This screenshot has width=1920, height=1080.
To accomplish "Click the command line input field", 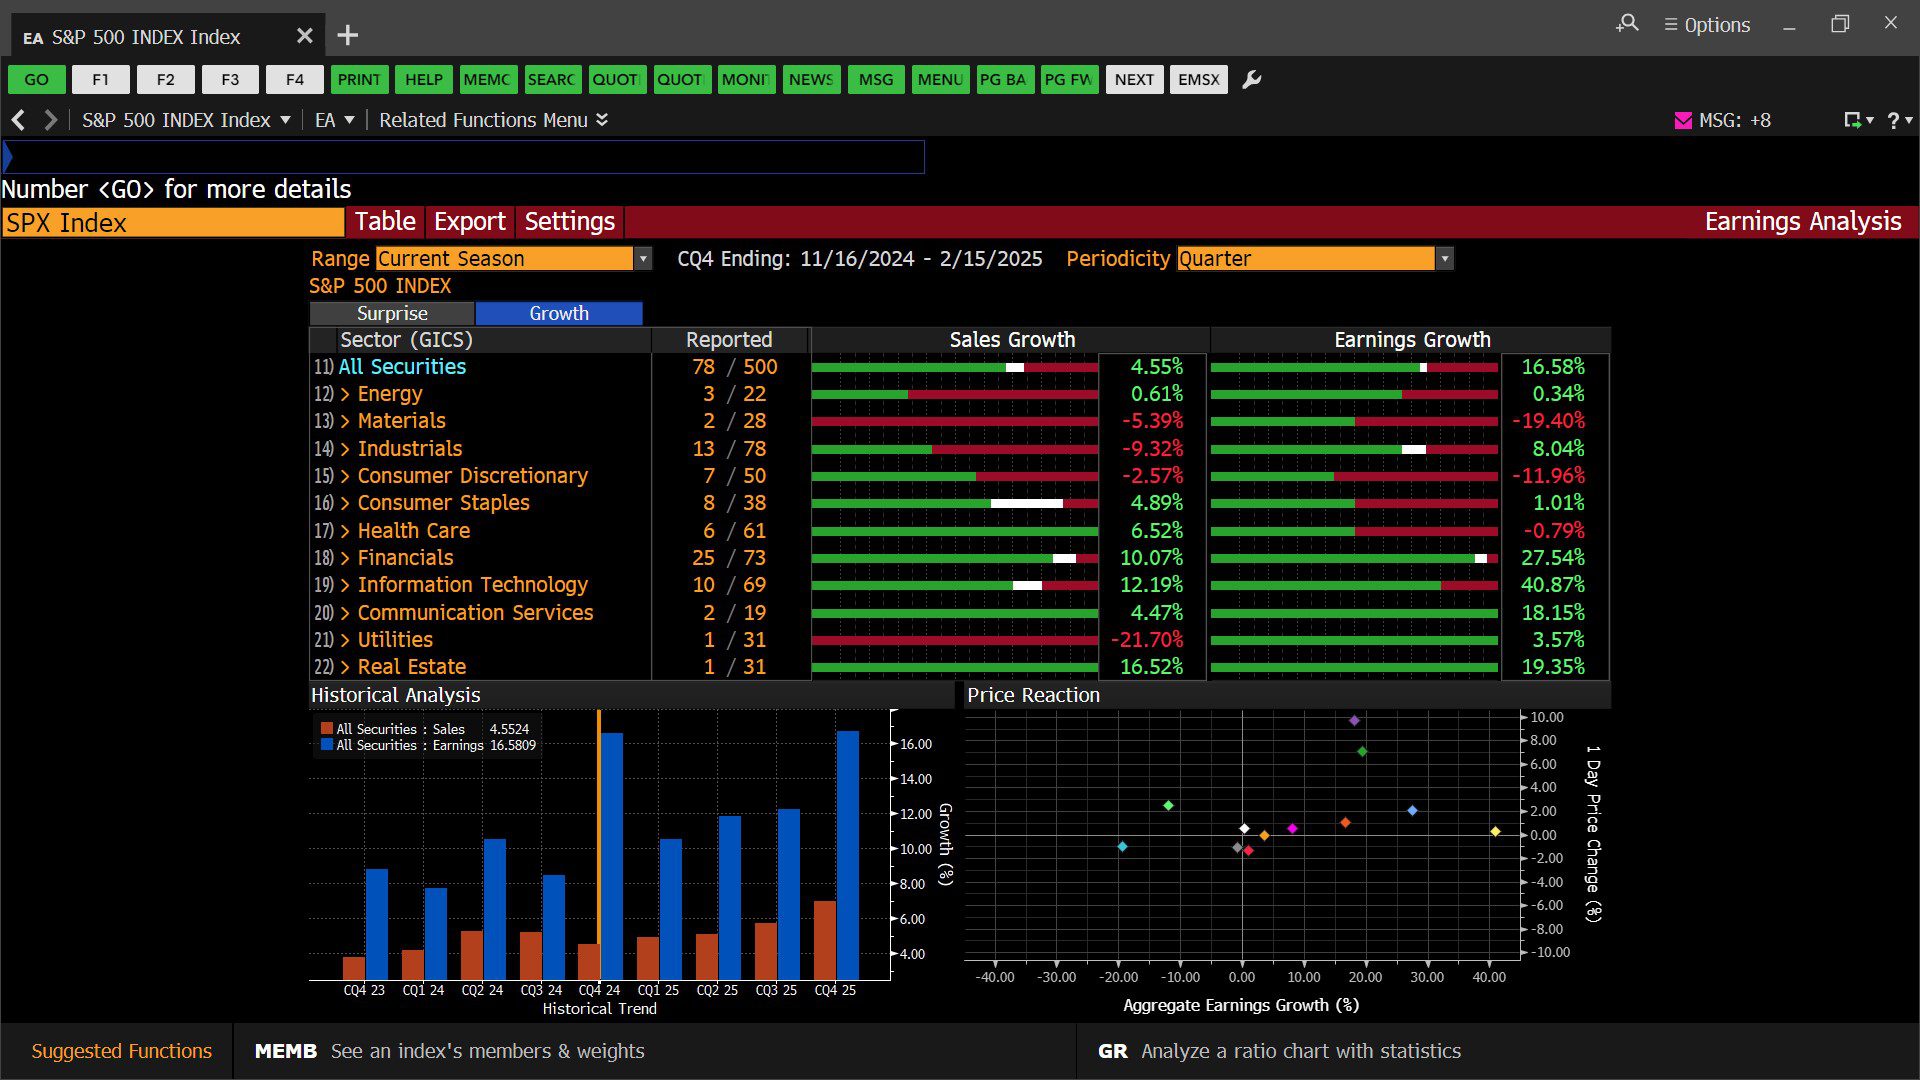I will click(x=465, y=157).
